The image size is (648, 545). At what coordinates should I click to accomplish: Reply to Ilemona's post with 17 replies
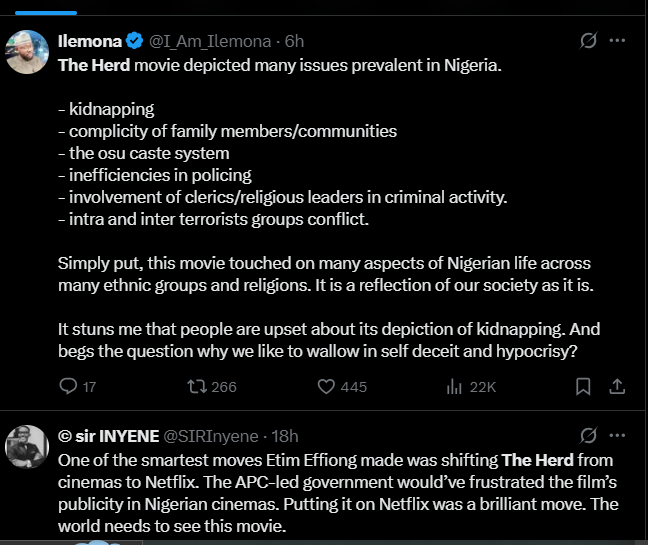(x=69, y=386)
